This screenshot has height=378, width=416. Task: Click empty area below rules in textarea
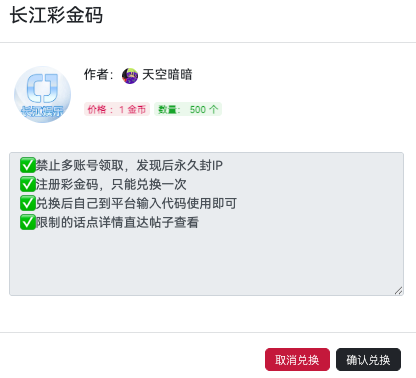(206, 262)
